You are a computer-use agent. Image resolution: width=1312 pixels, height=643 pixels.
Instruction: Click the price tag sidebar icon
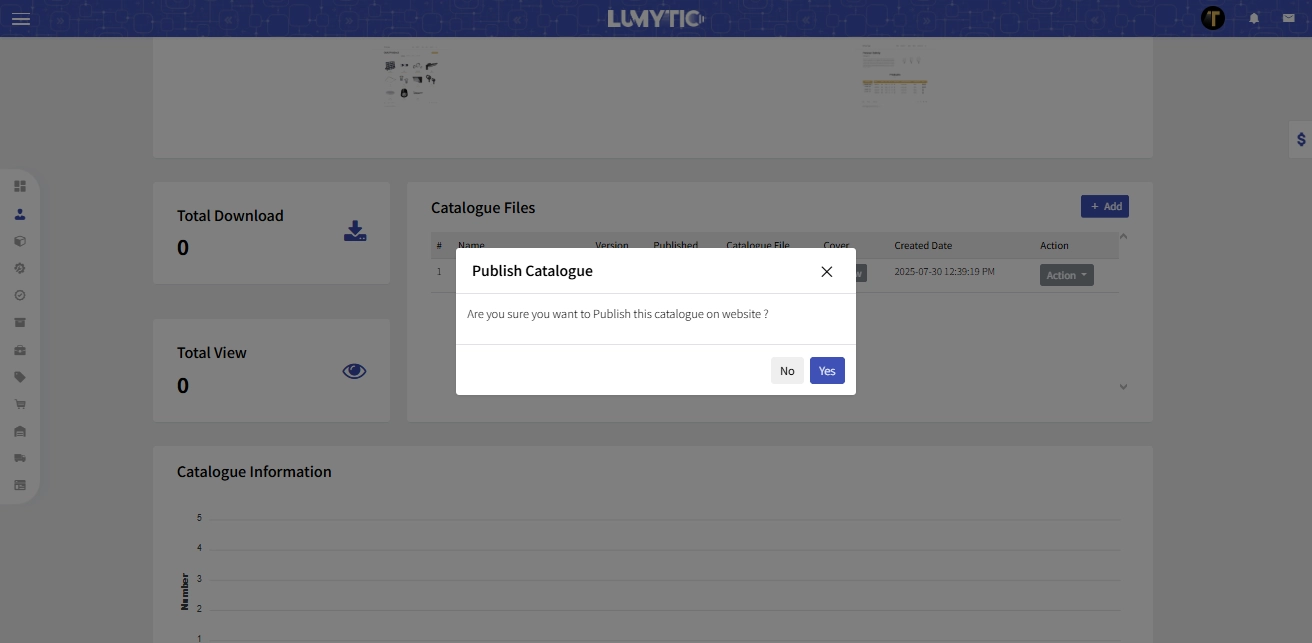(x=20, y=377)
